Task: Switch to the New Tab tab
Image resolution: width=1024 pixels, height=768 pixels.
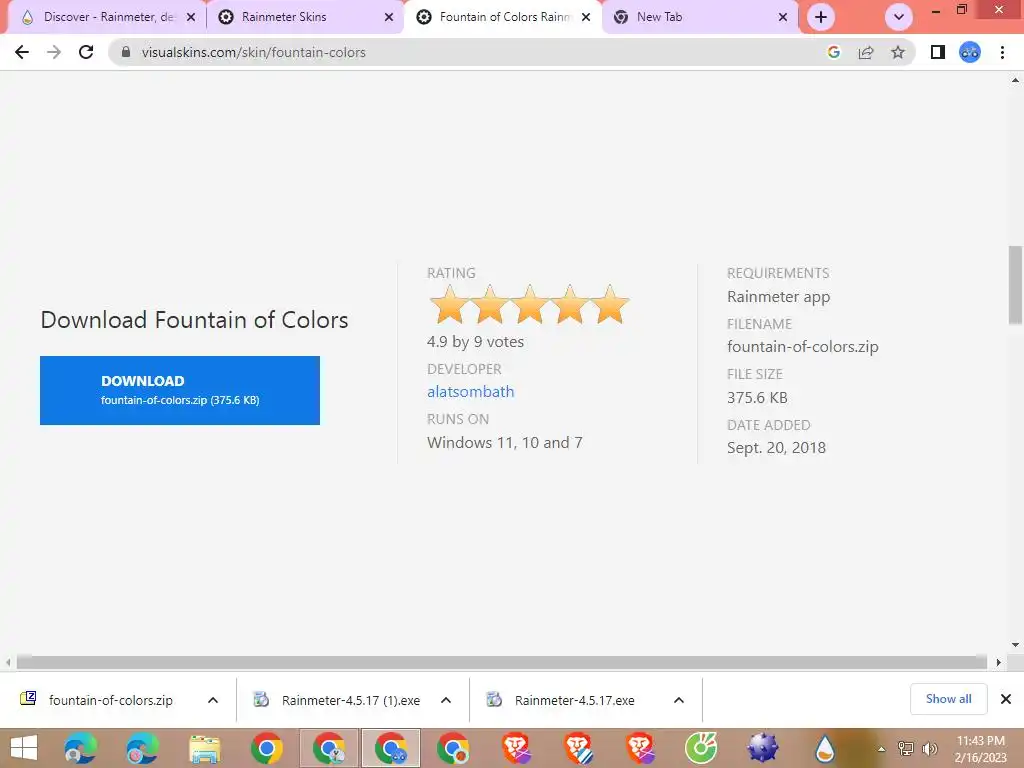Action: coord(699,17)
